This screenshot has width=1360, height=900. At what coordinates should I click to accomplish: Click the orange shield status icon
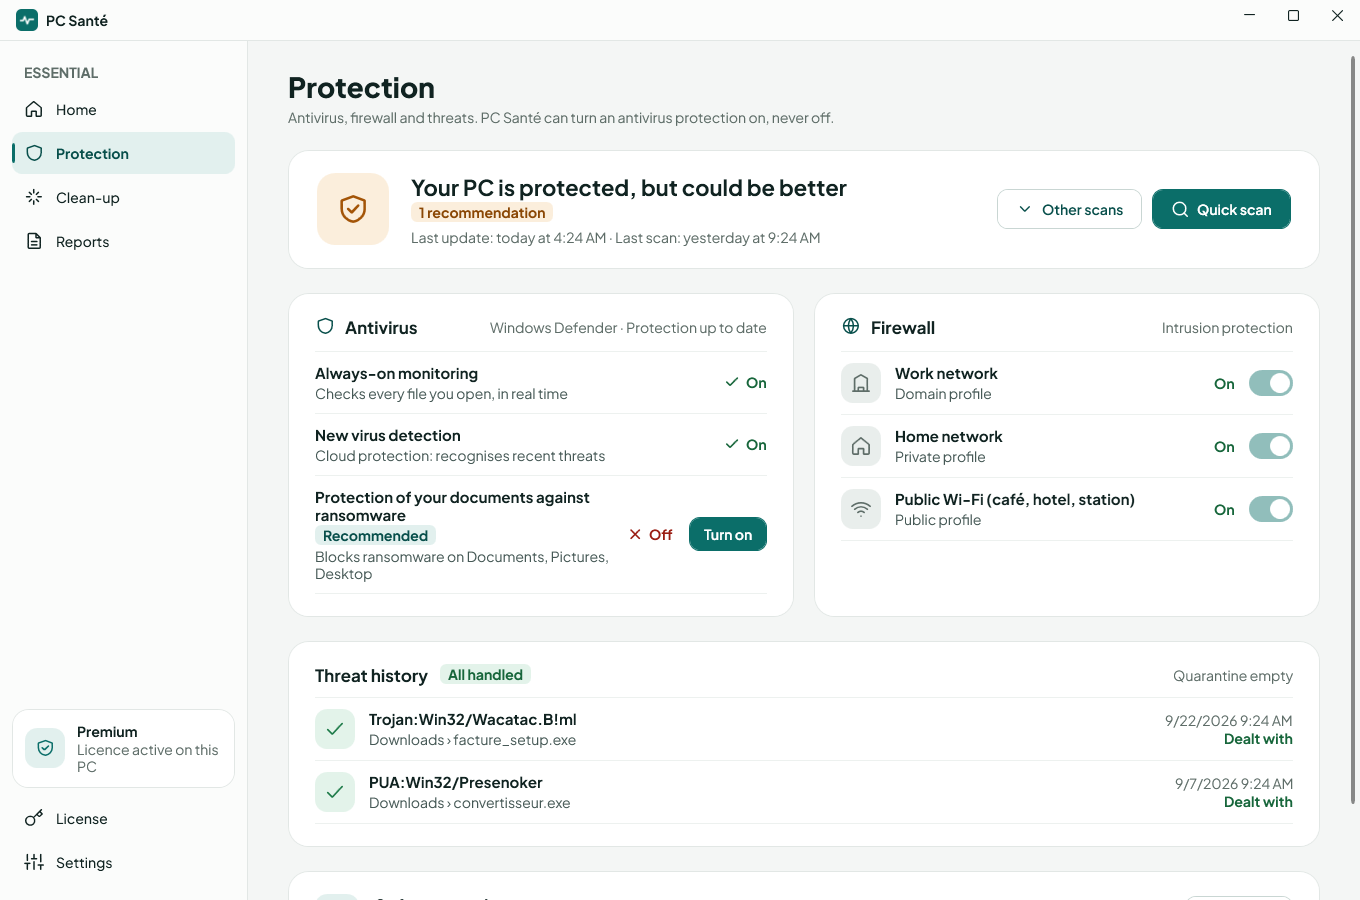tap(353, 209)
